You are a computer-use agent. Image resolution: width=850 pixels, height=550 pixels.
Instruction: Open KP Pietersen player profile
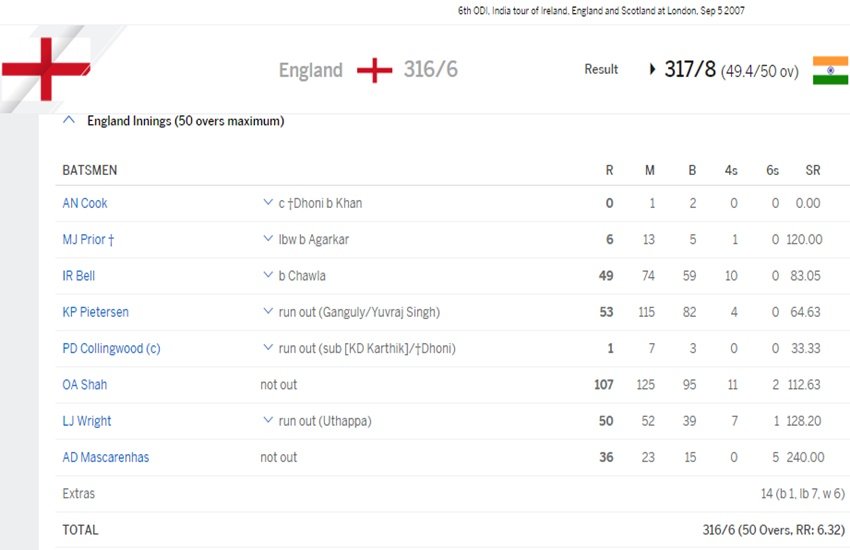(x=95, y=312)
